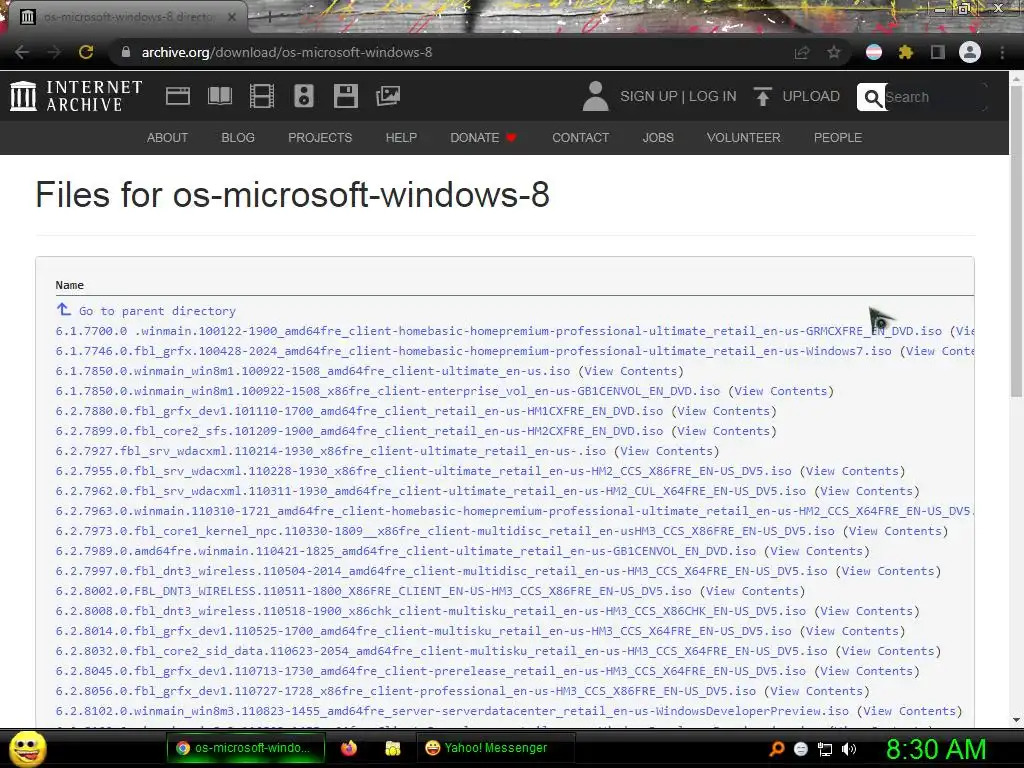Click the SIGN UP link
Screen dimensions: 1024x768
tap(648, 96)
